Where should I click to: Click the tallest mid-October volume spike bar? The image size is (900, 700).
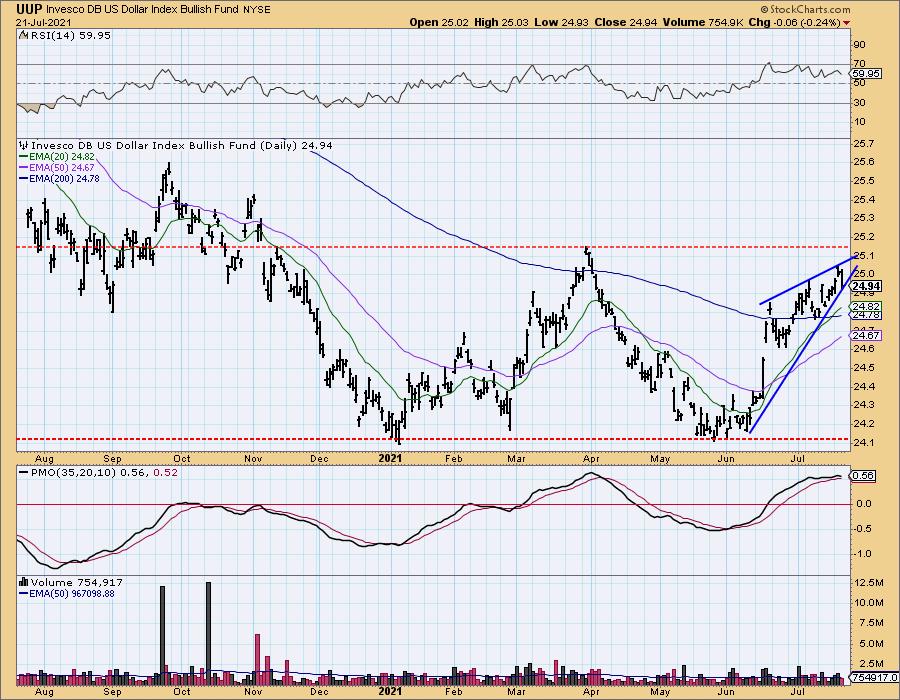point(208,633)
